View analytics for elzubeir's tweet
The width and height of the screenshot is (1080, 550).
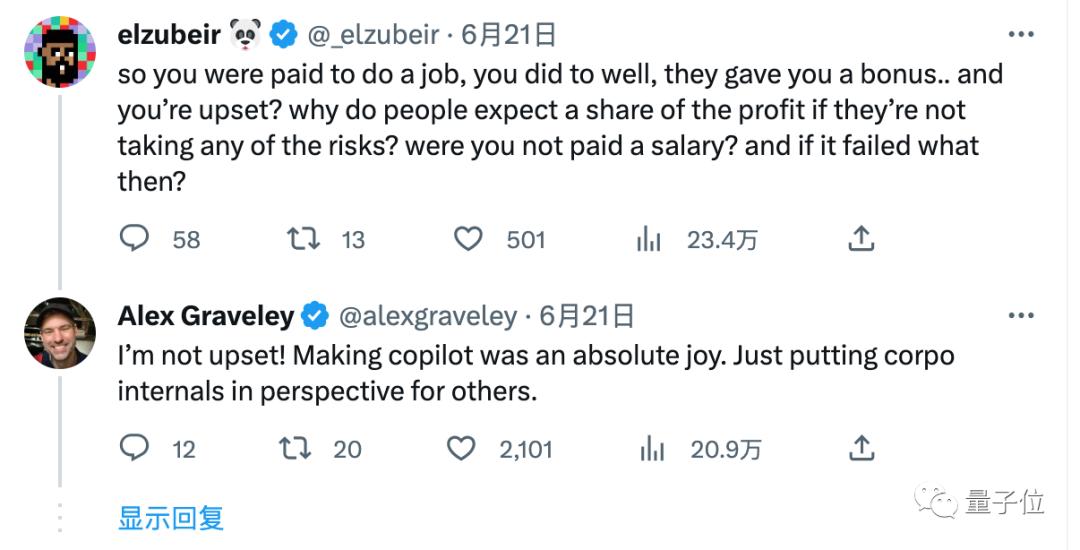[x=650, y=239]
